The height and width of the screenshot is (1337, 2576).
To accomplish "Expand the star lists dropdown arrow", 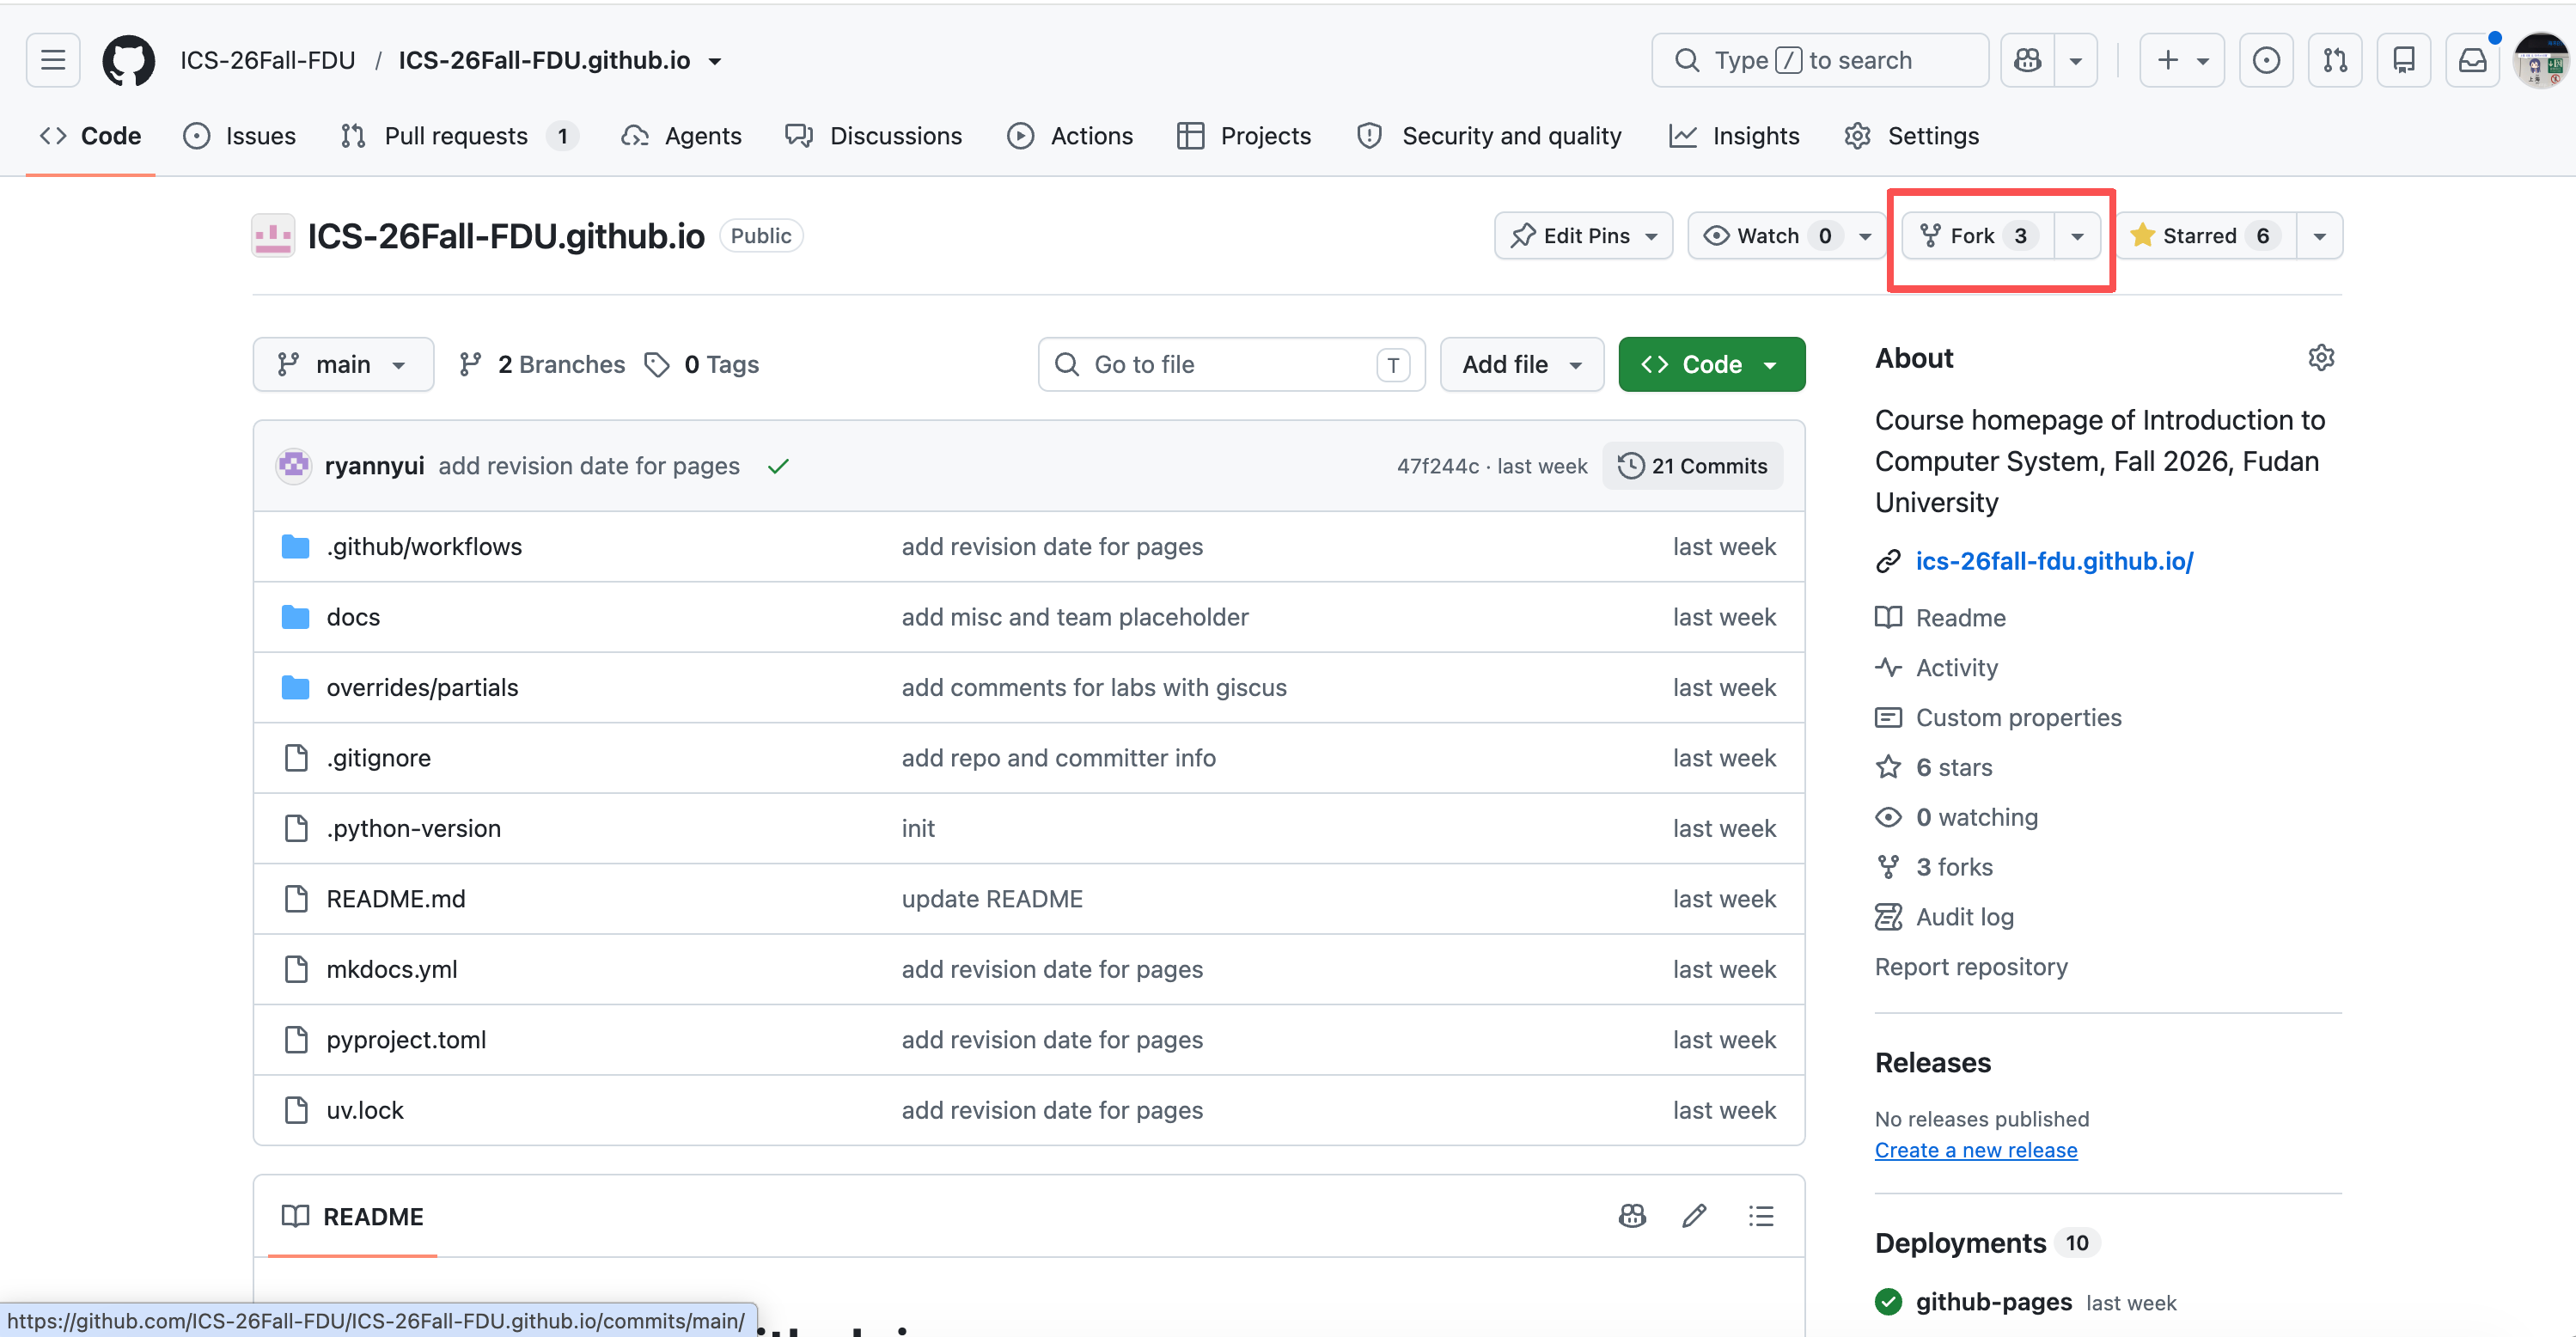I will tap(2319, 236).
